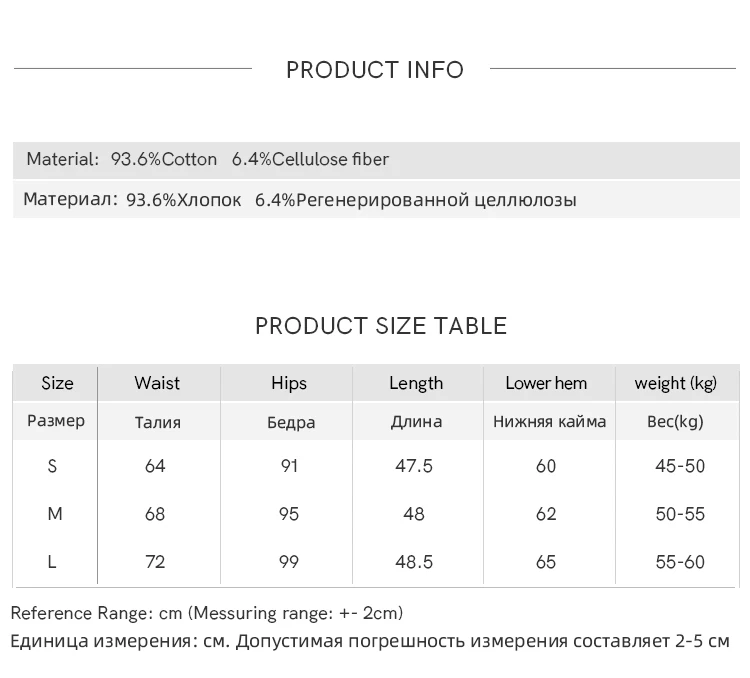The width and height of the screenshot is (750, 678).
Task: Select the L size row label
Action: coord(52,562)
